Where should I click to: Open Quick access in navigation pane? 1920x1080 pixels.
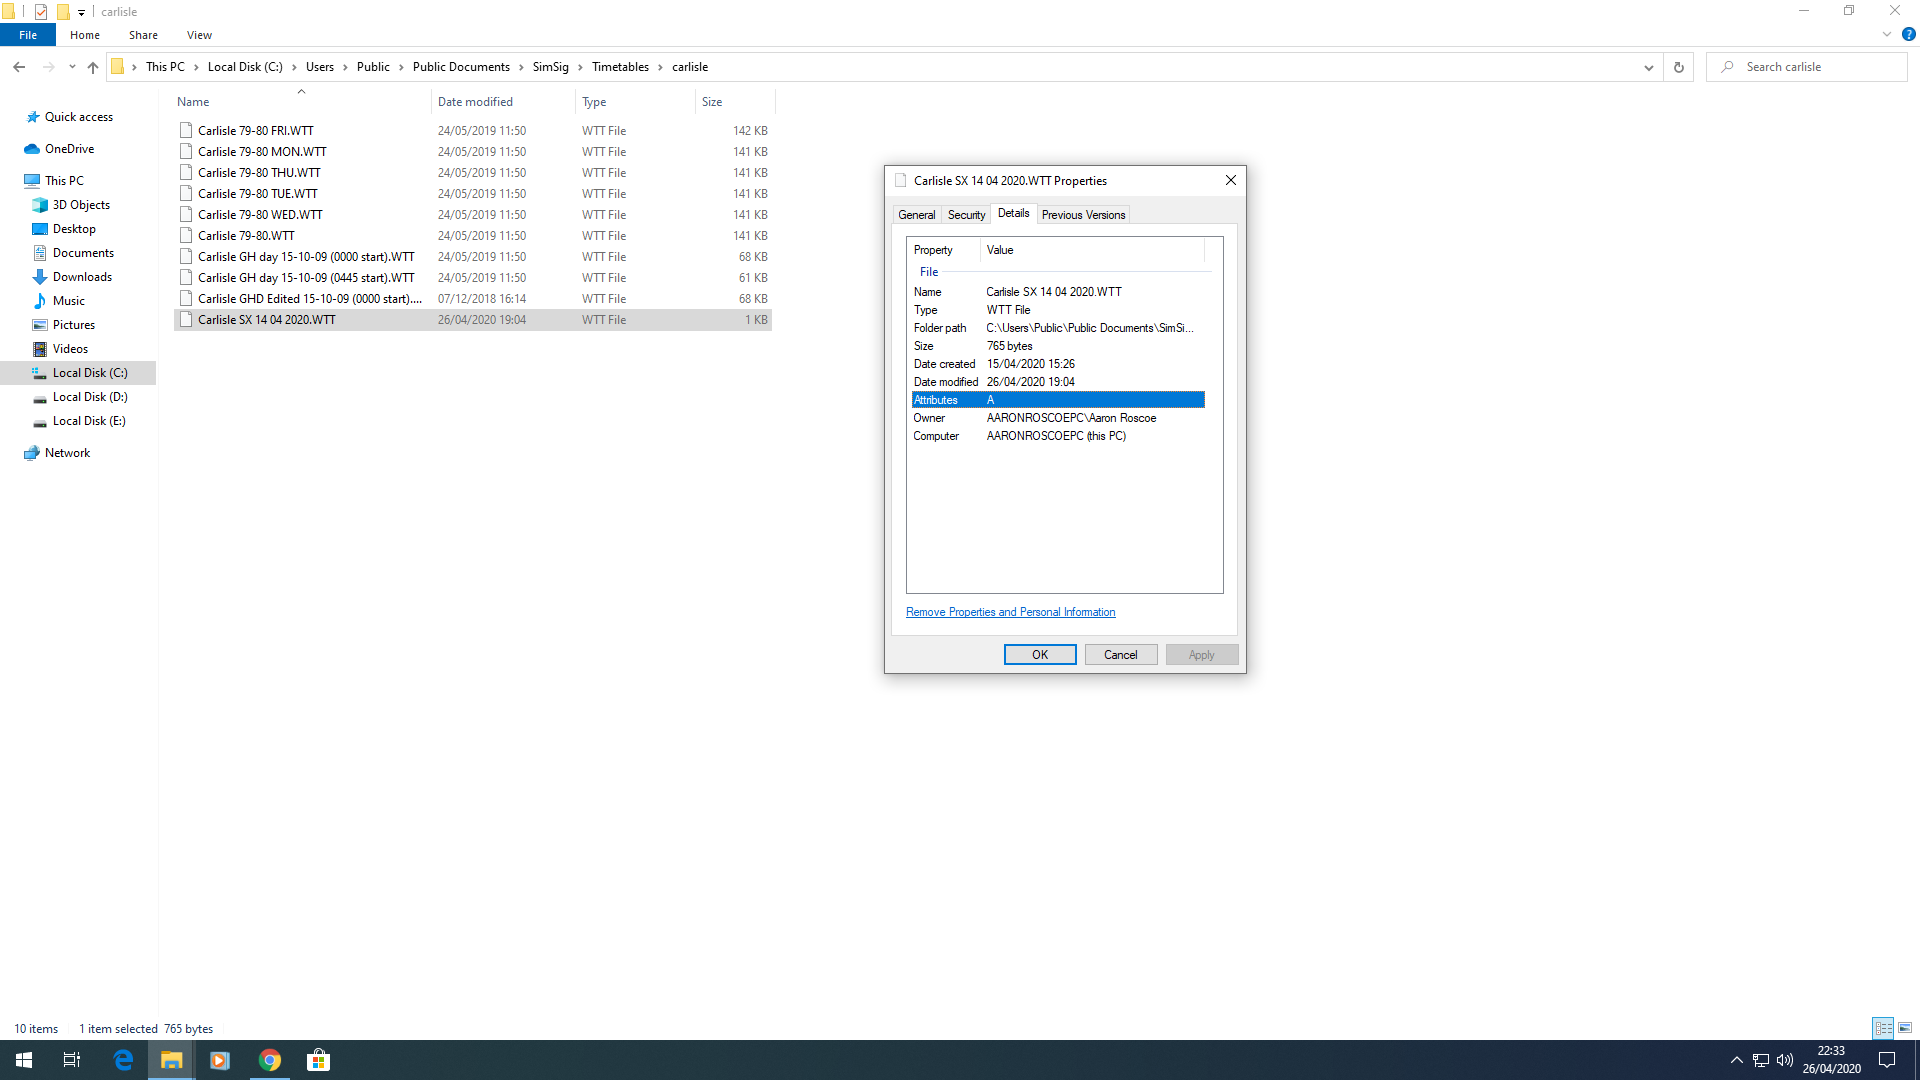tap(79, 117)
